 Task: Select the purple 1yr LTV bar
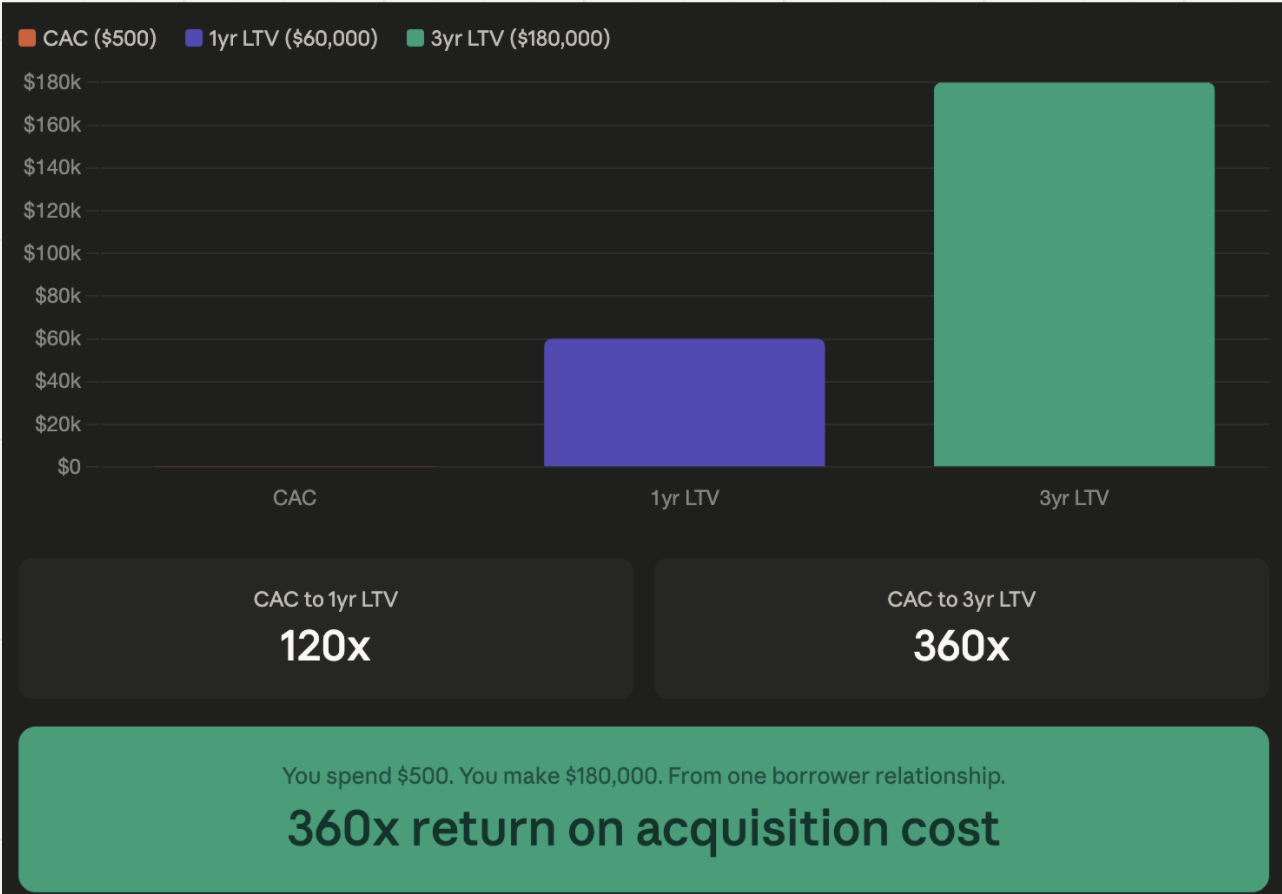pyautogui.click(x=684, y=403)
